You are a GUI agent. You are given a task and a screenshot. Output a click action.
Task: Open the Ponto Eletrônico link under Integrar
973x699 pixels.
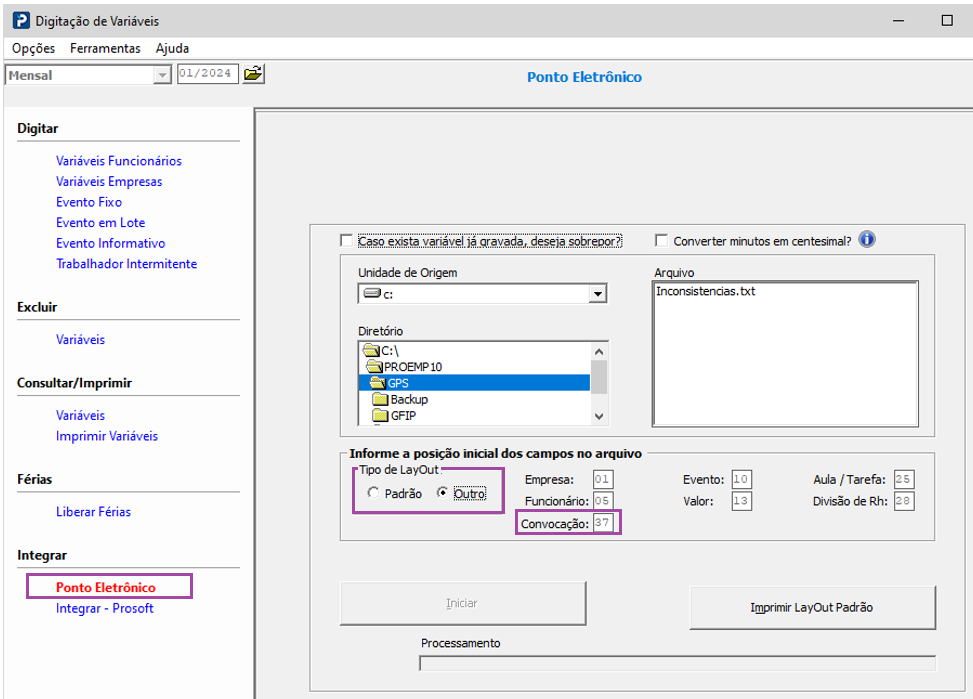pos(105,587)
